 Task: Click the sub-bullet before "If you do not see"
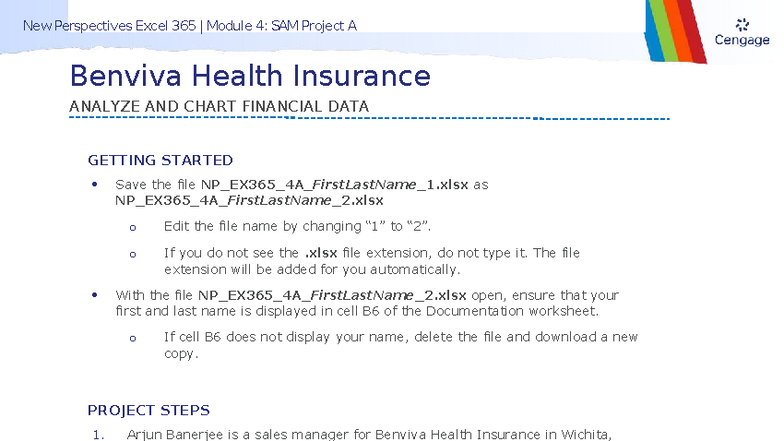coord(132,254)
